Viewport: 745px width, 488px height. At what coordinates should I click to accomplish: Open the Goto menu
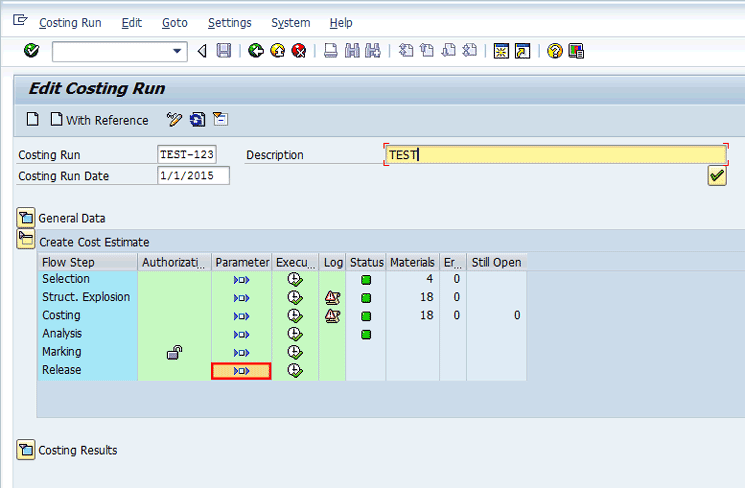(175, 23)
